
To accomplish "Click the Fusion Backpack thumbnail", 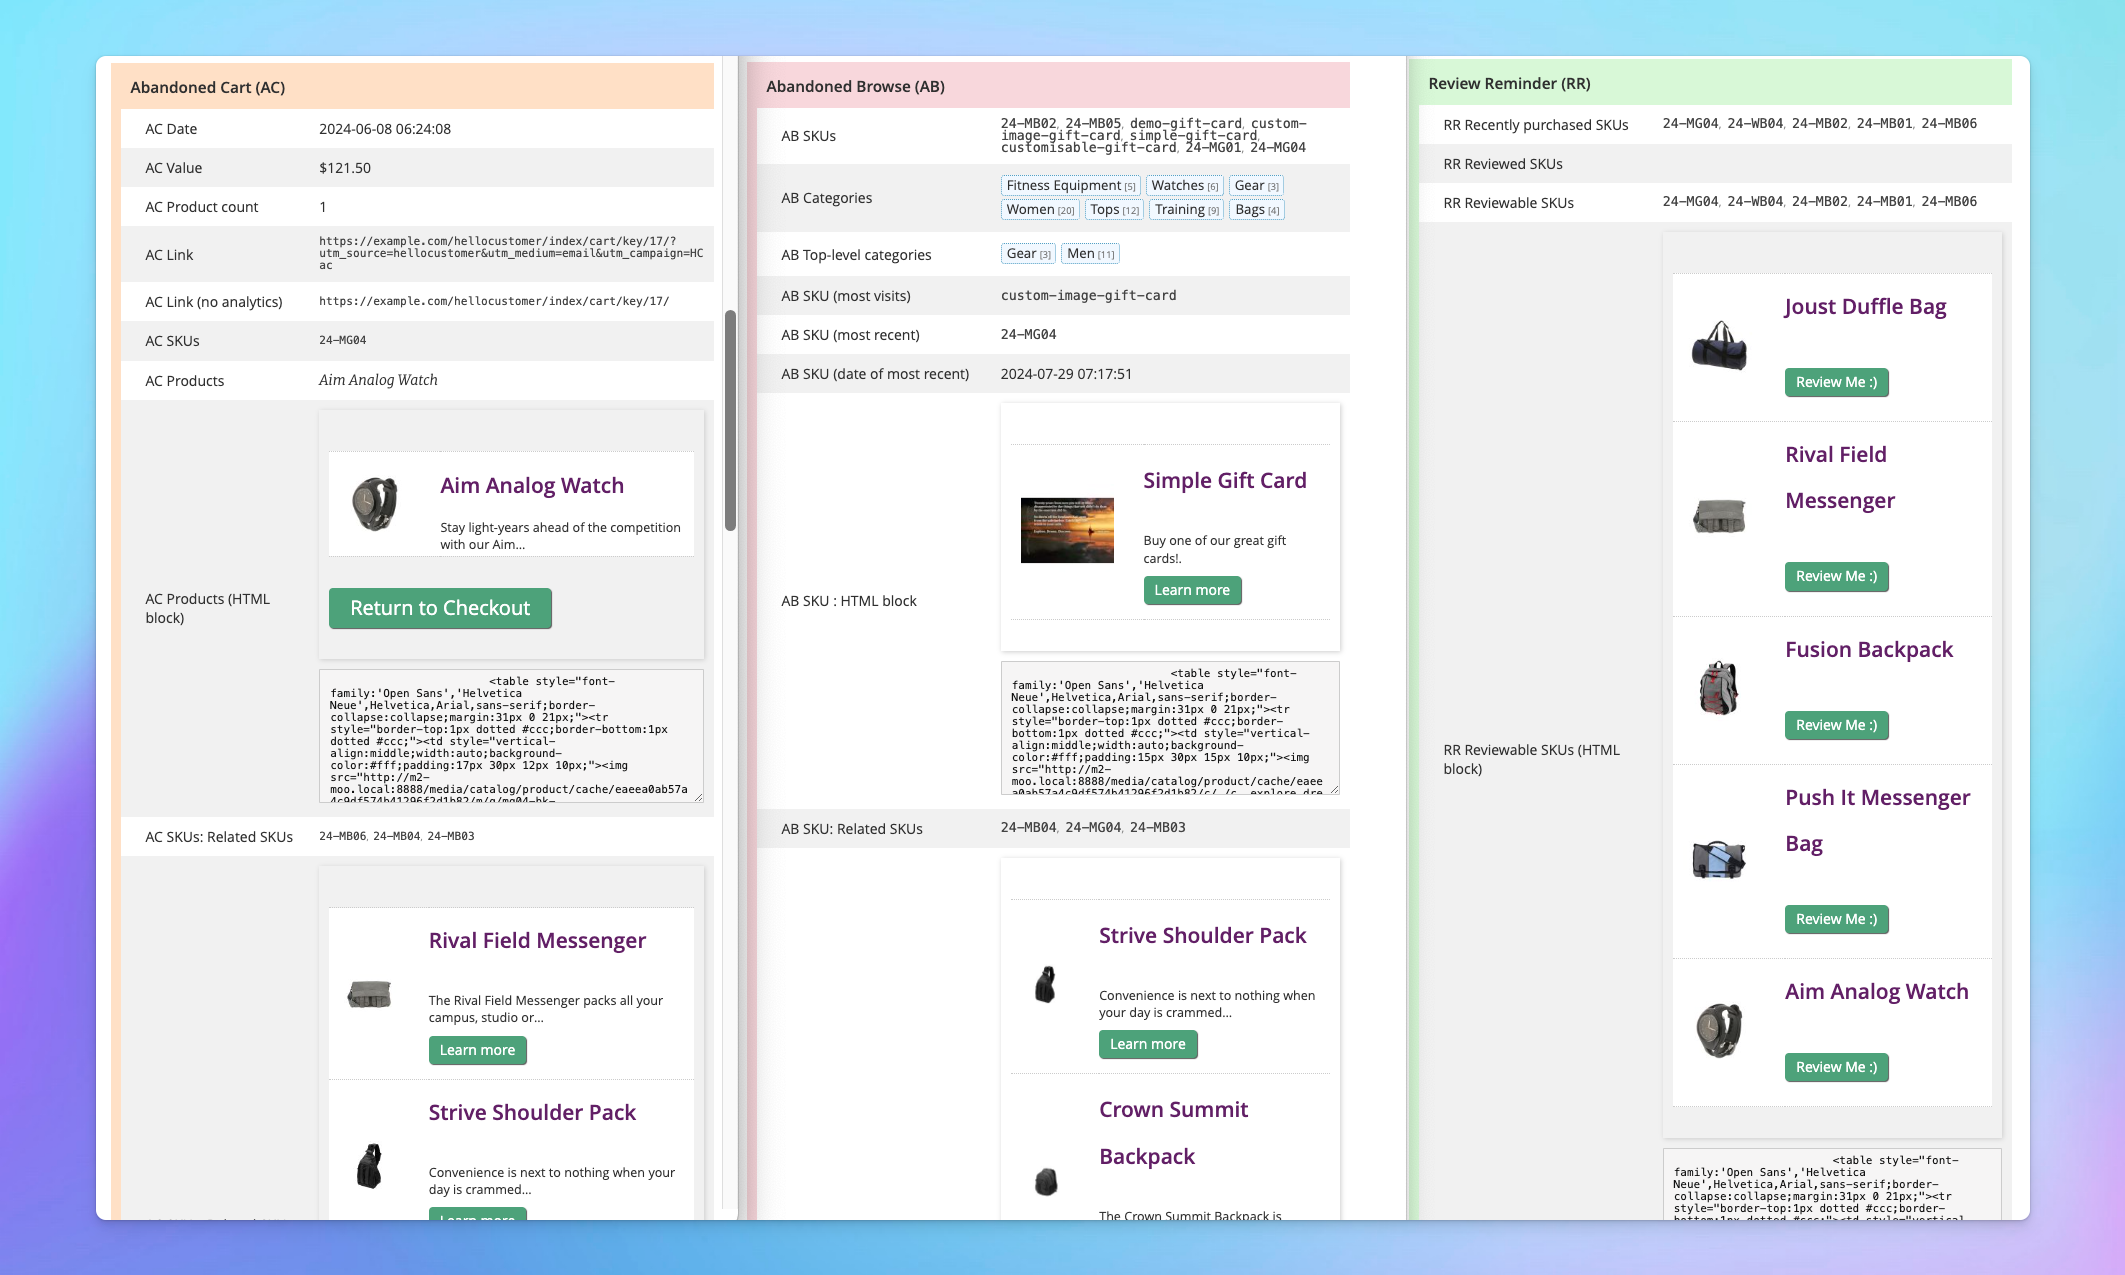I will point(1719,688).
